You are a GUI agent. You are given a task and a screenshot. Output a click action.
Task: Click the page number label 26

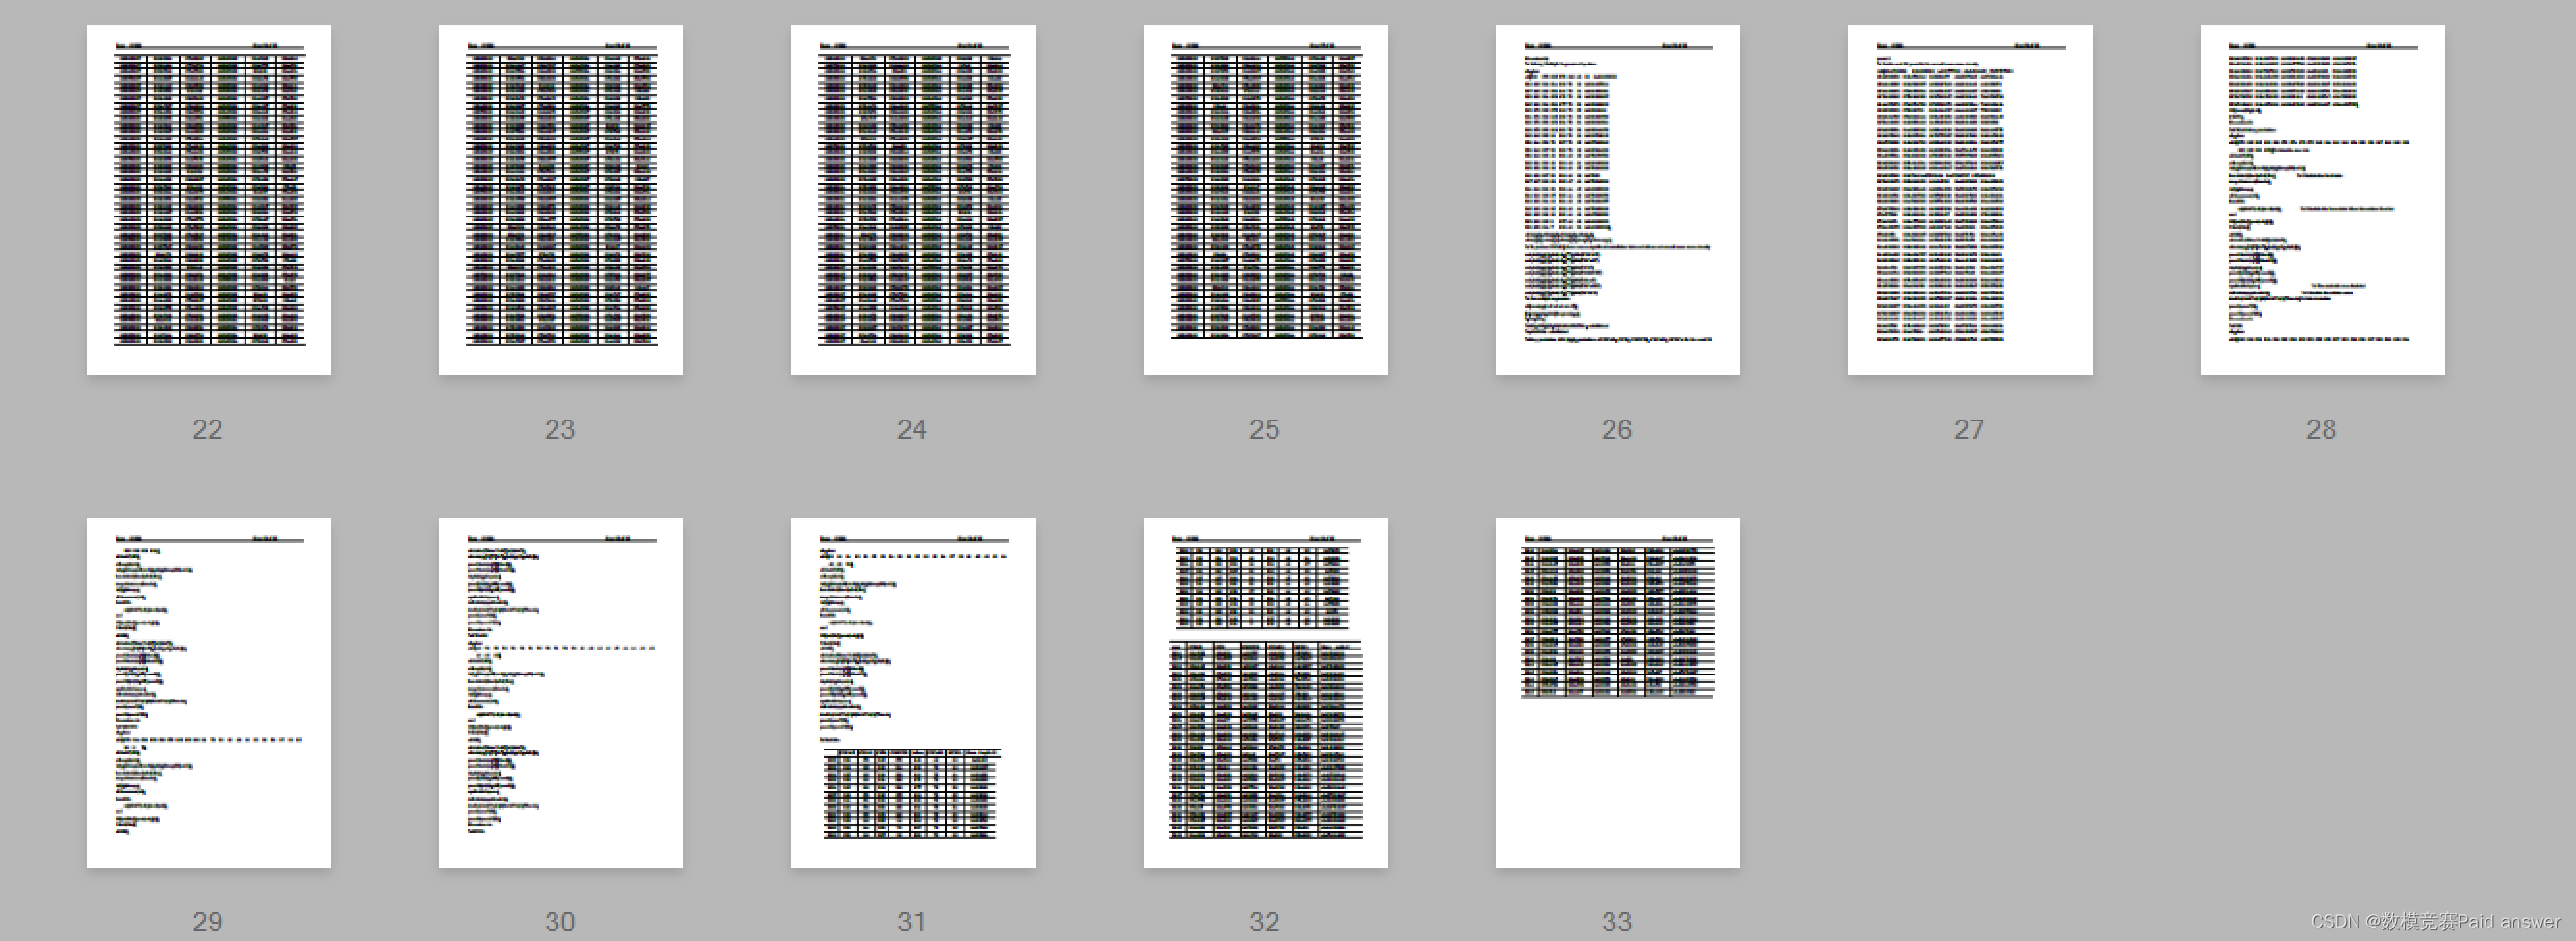[x=1617, y=429]
